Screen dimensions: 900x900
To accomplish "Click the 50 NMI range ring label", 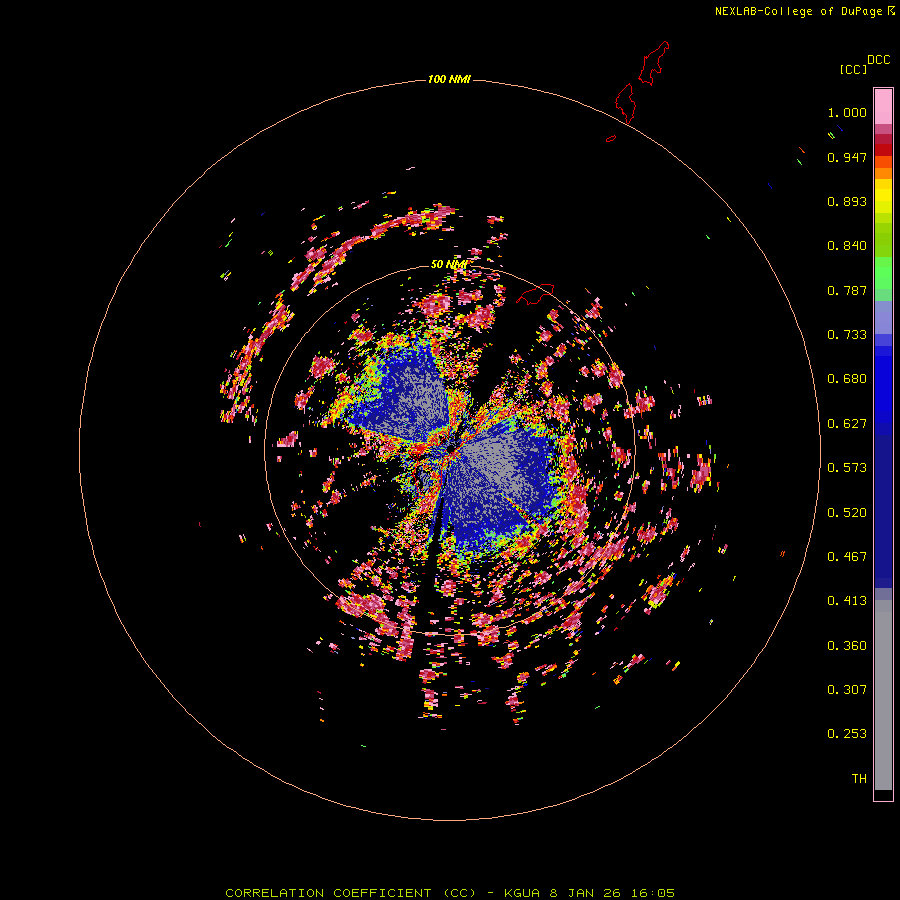I will 449,264.
